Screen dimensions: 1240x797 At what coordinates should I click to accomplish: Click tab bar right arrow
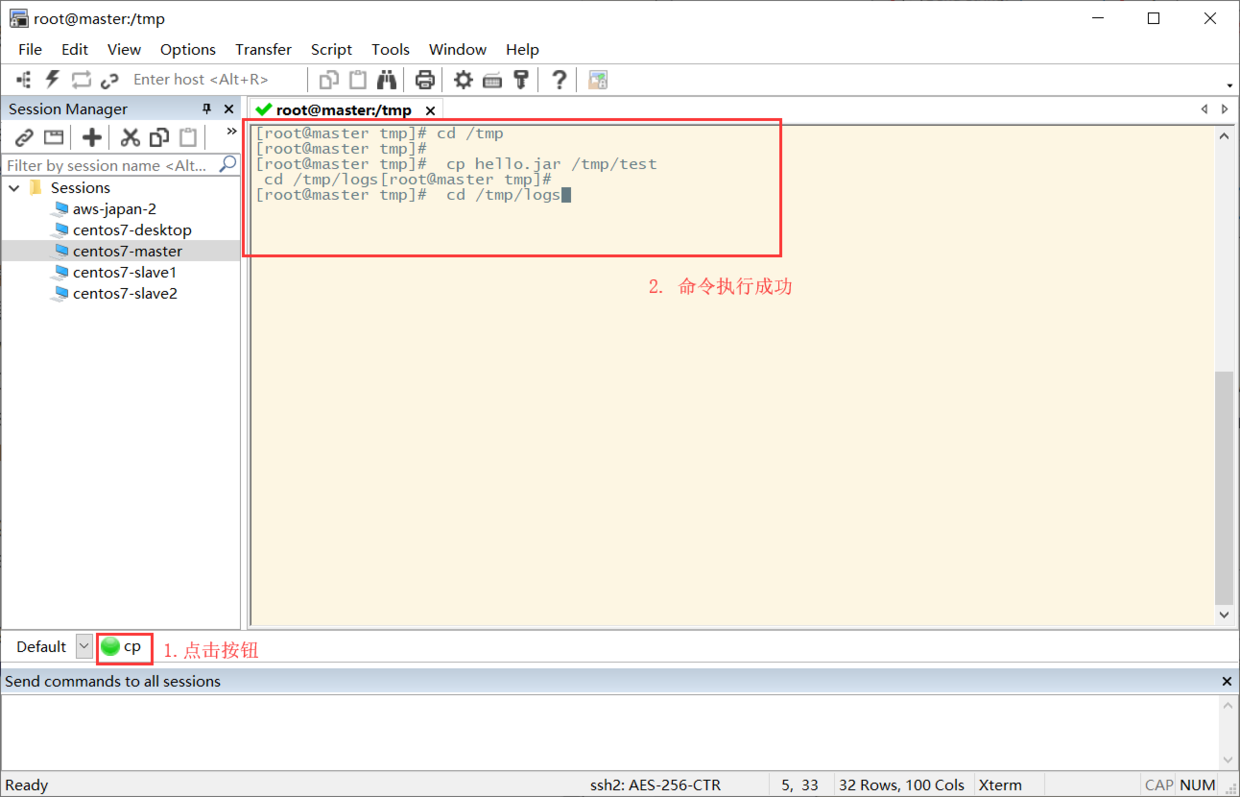(1225, 109)
